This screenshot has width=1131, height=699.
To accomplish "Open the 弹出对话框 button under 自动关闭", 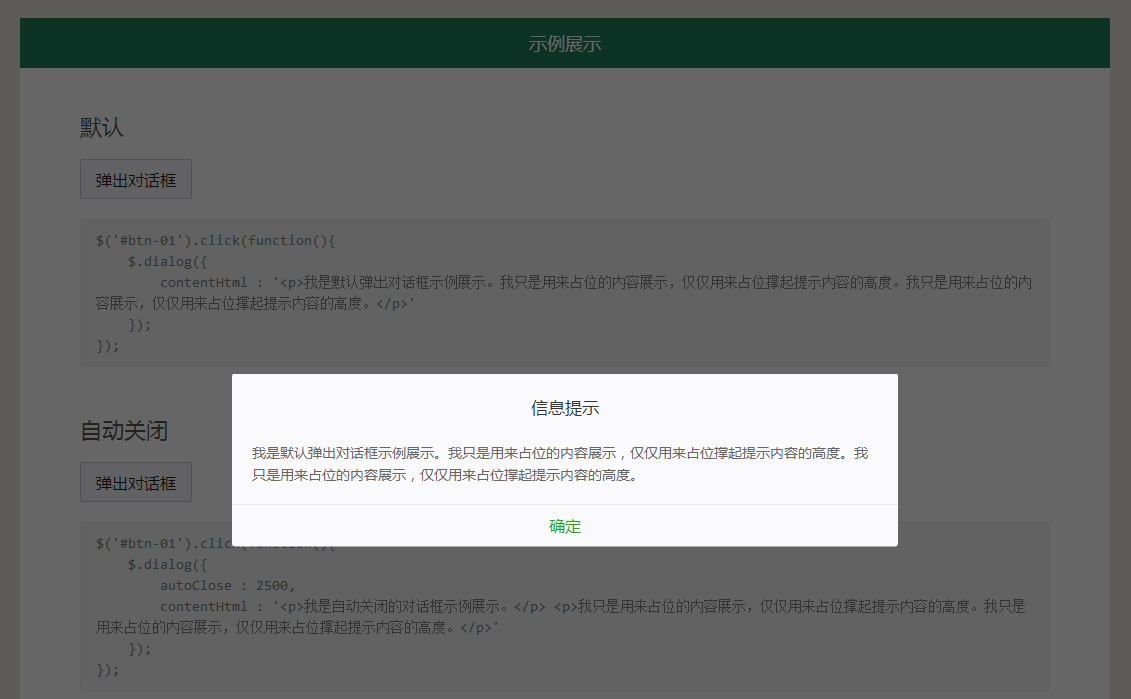I will tap(136, 483).
